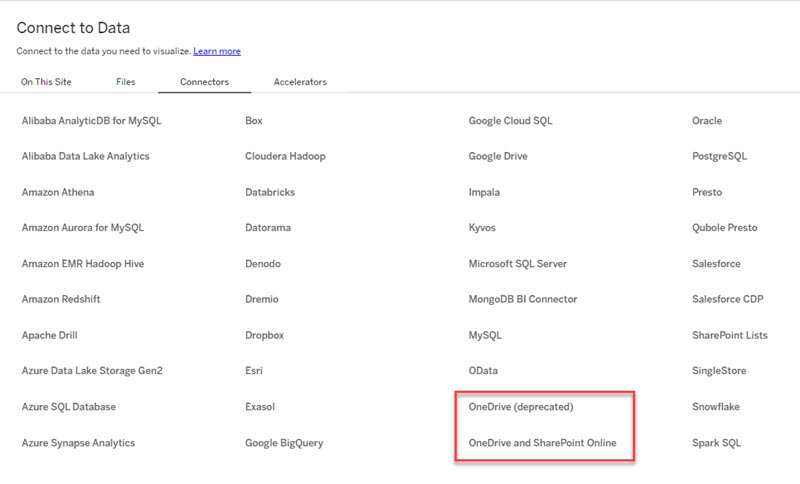Pick the MongoDB BI Connector
Viewport: 800px width, 484px height.
(x=523, y=299)
